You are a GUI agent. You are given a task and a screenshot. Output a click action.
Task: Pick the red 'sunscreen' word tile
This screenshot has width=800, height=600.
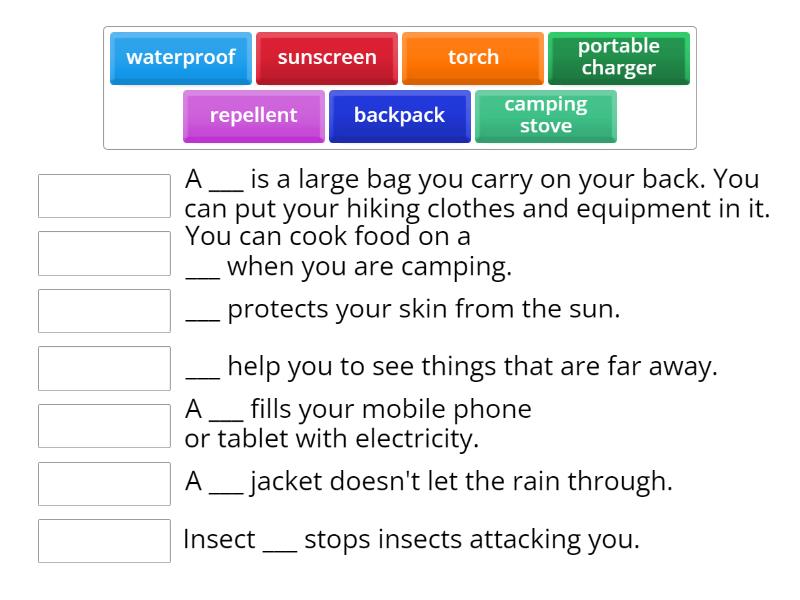pyautogui.click(x=327, y=57)
